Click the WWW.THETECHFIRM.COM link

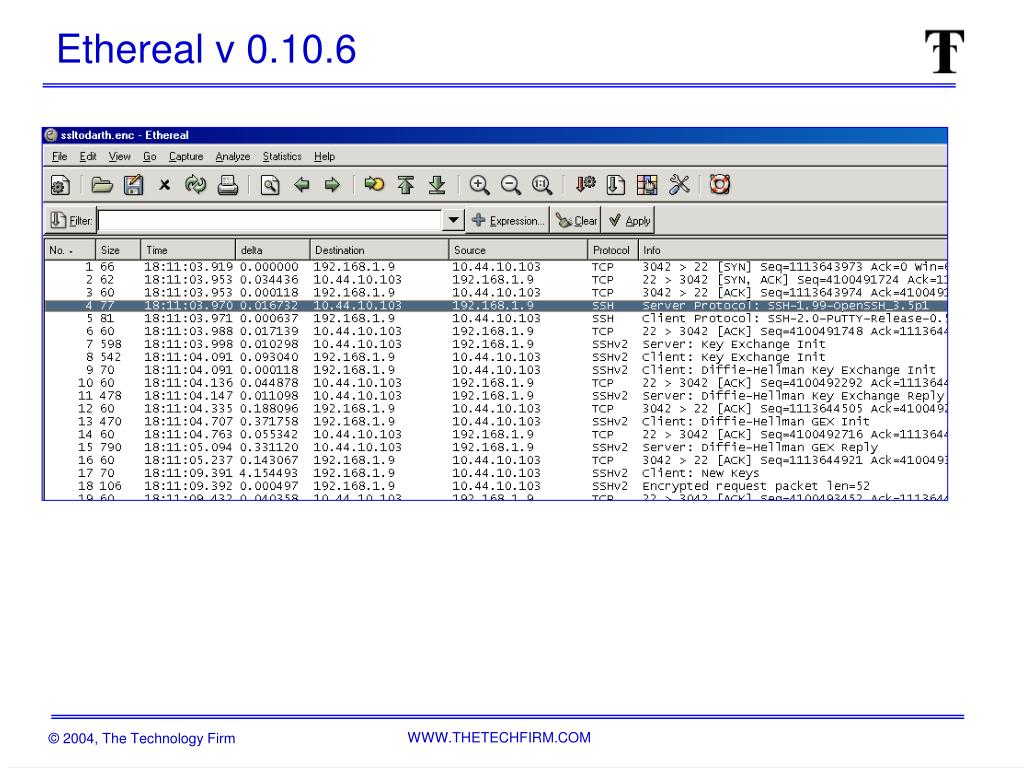(x=499, y=737)
